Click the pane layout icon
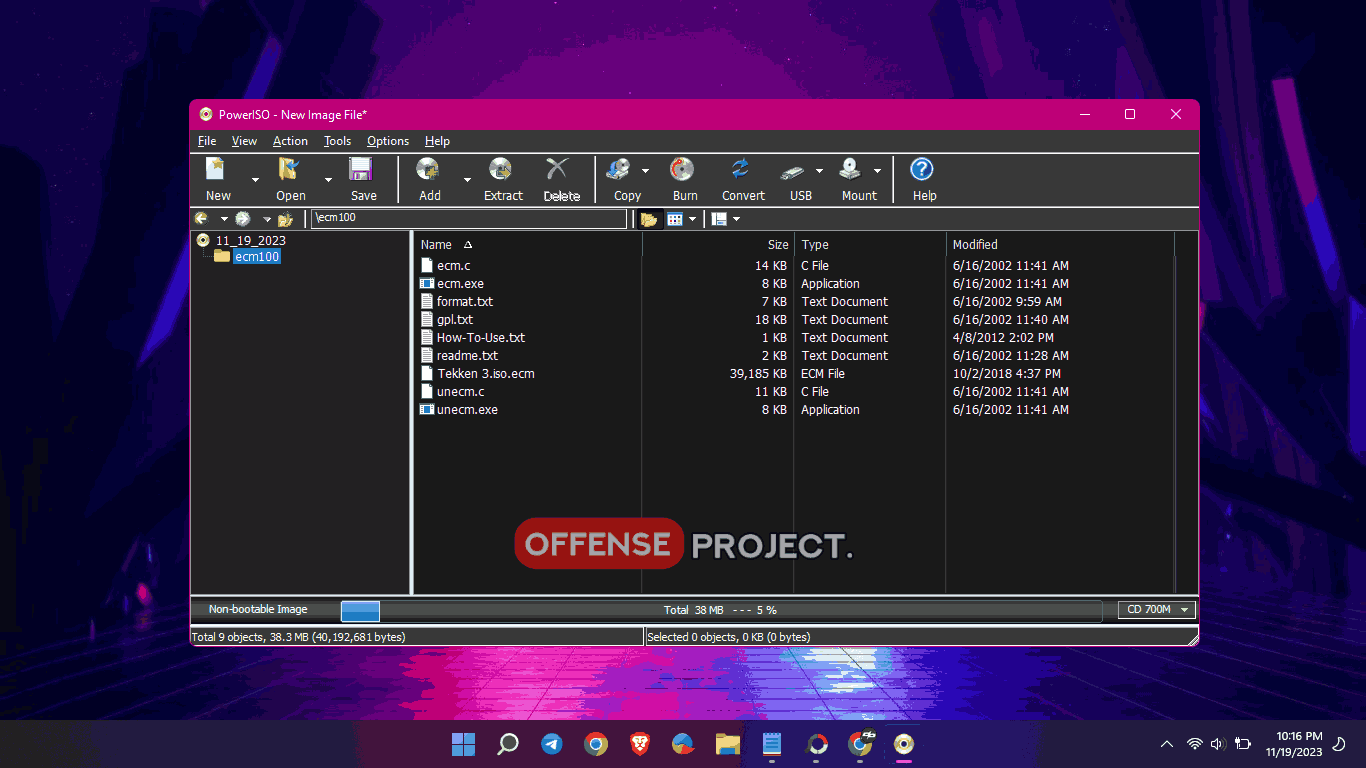Image resolution: width=1366 pixels, height=768 pixels. (x=719, y=219)
